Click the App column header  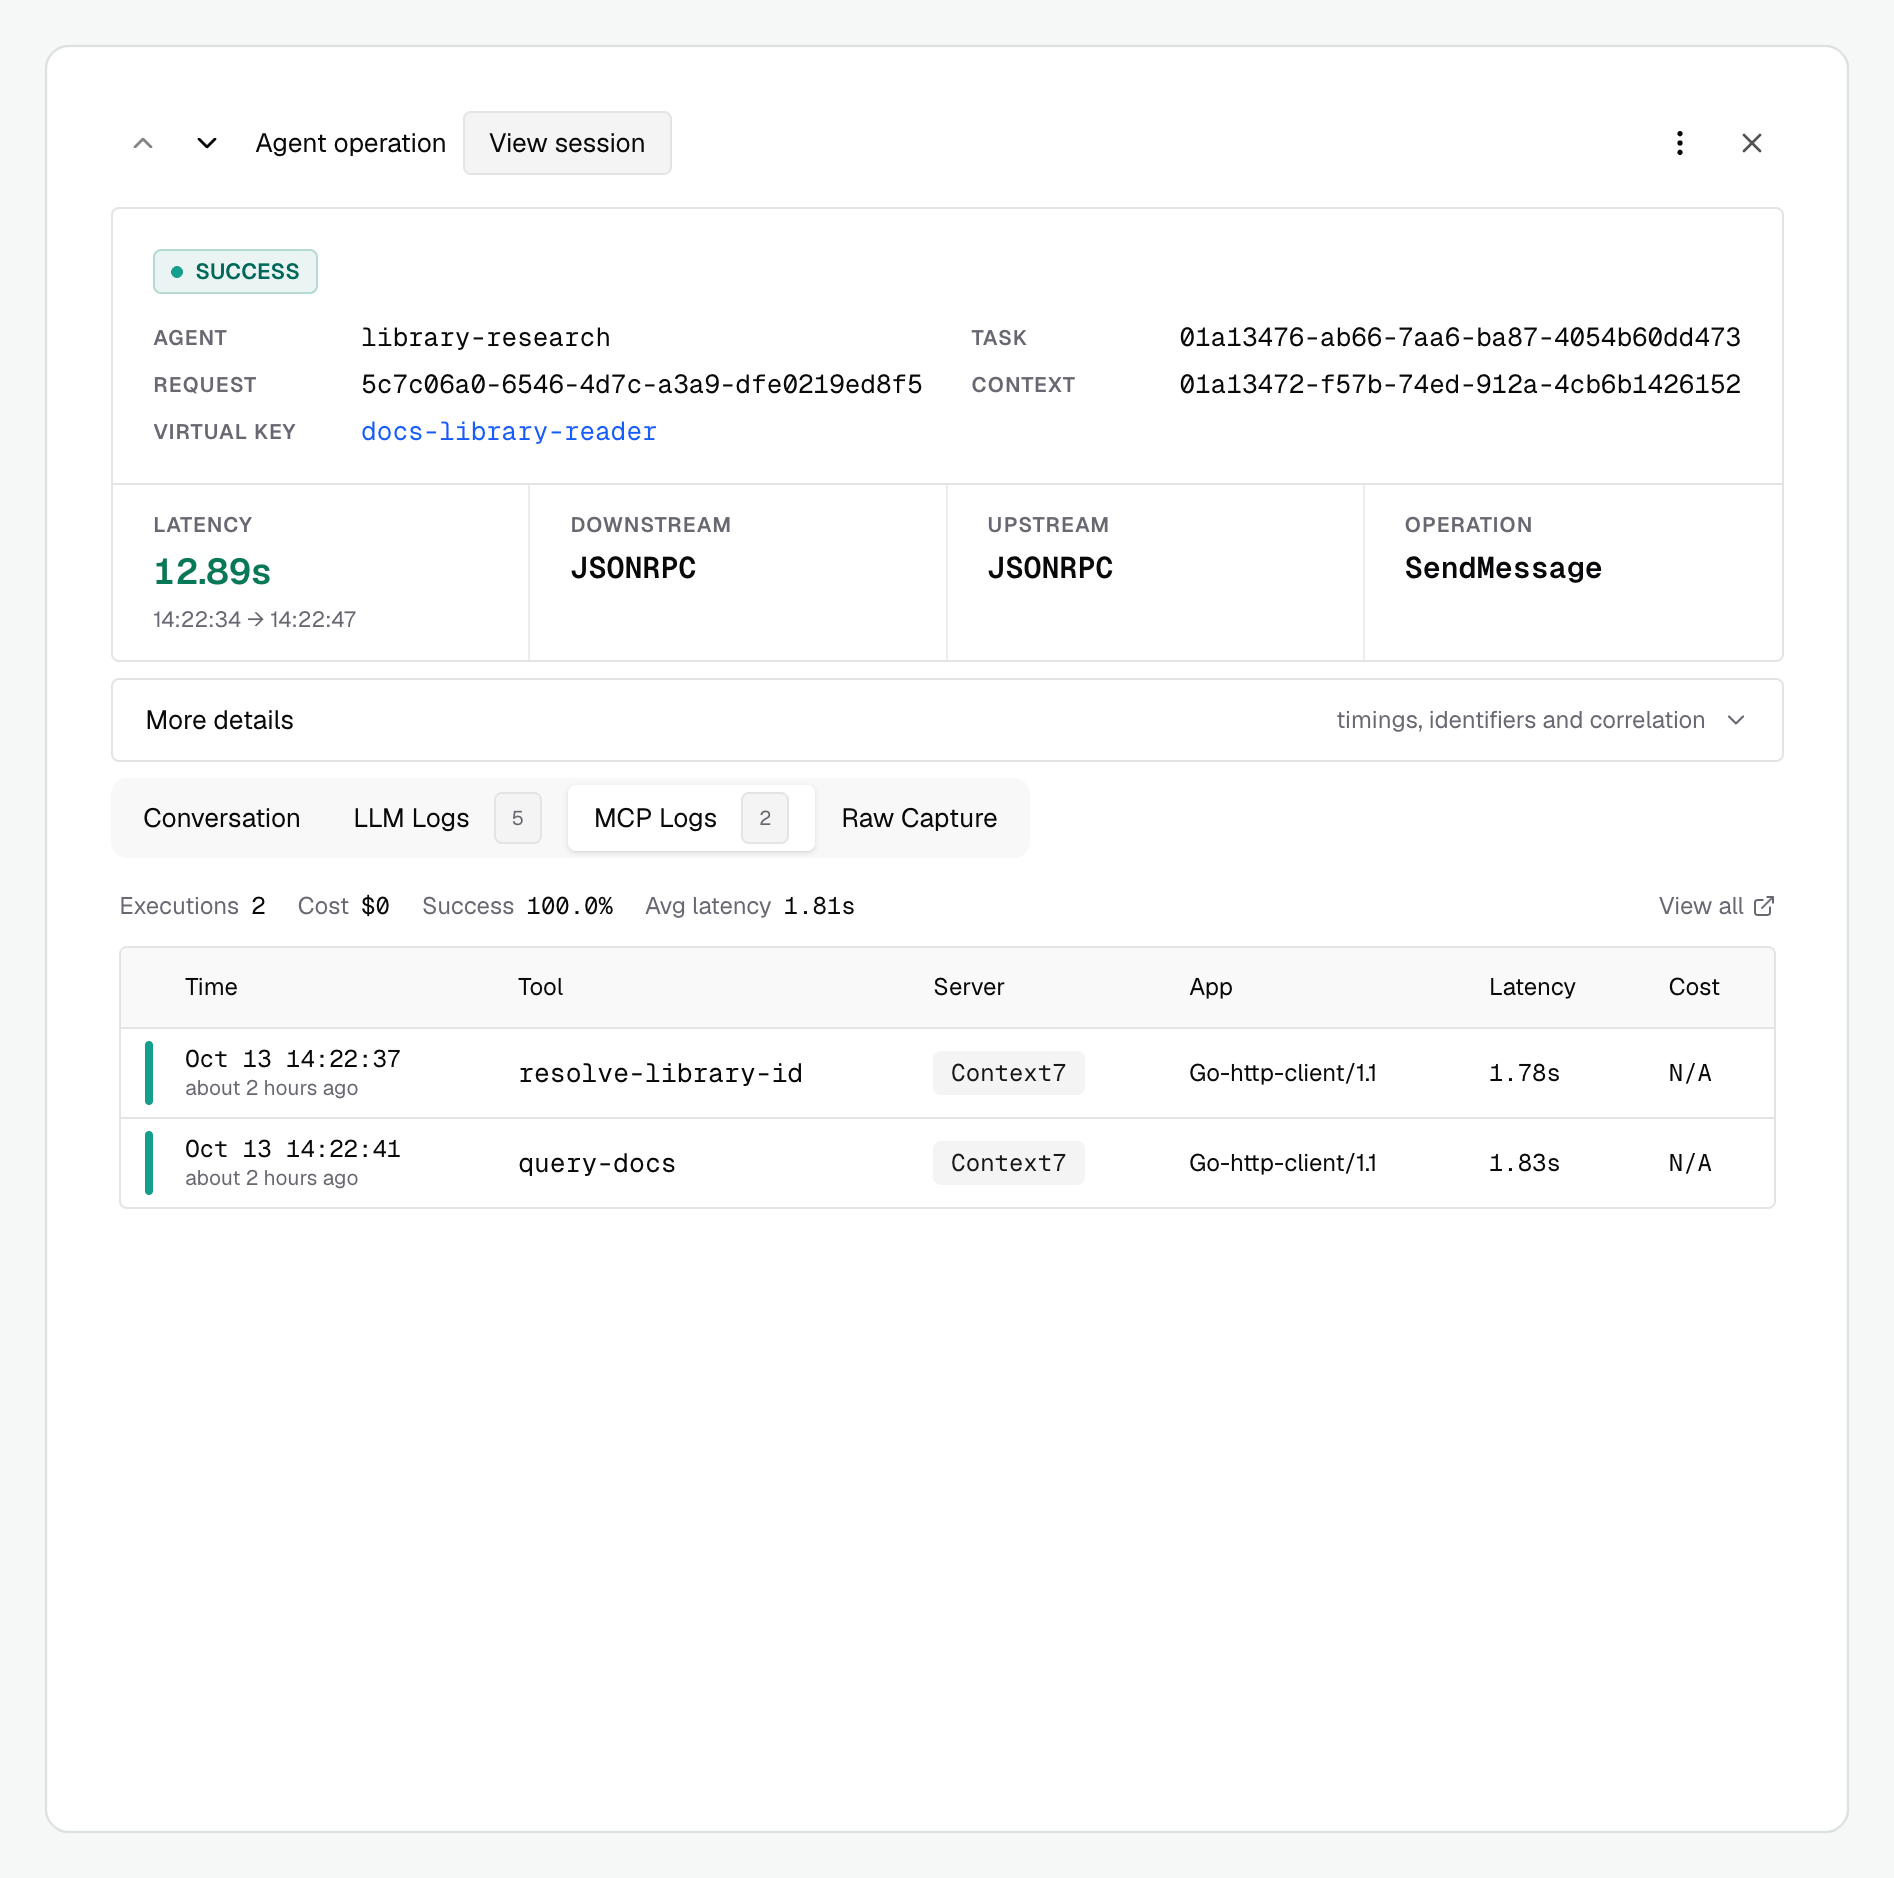pyautogui.click(x=1210, y=987)
